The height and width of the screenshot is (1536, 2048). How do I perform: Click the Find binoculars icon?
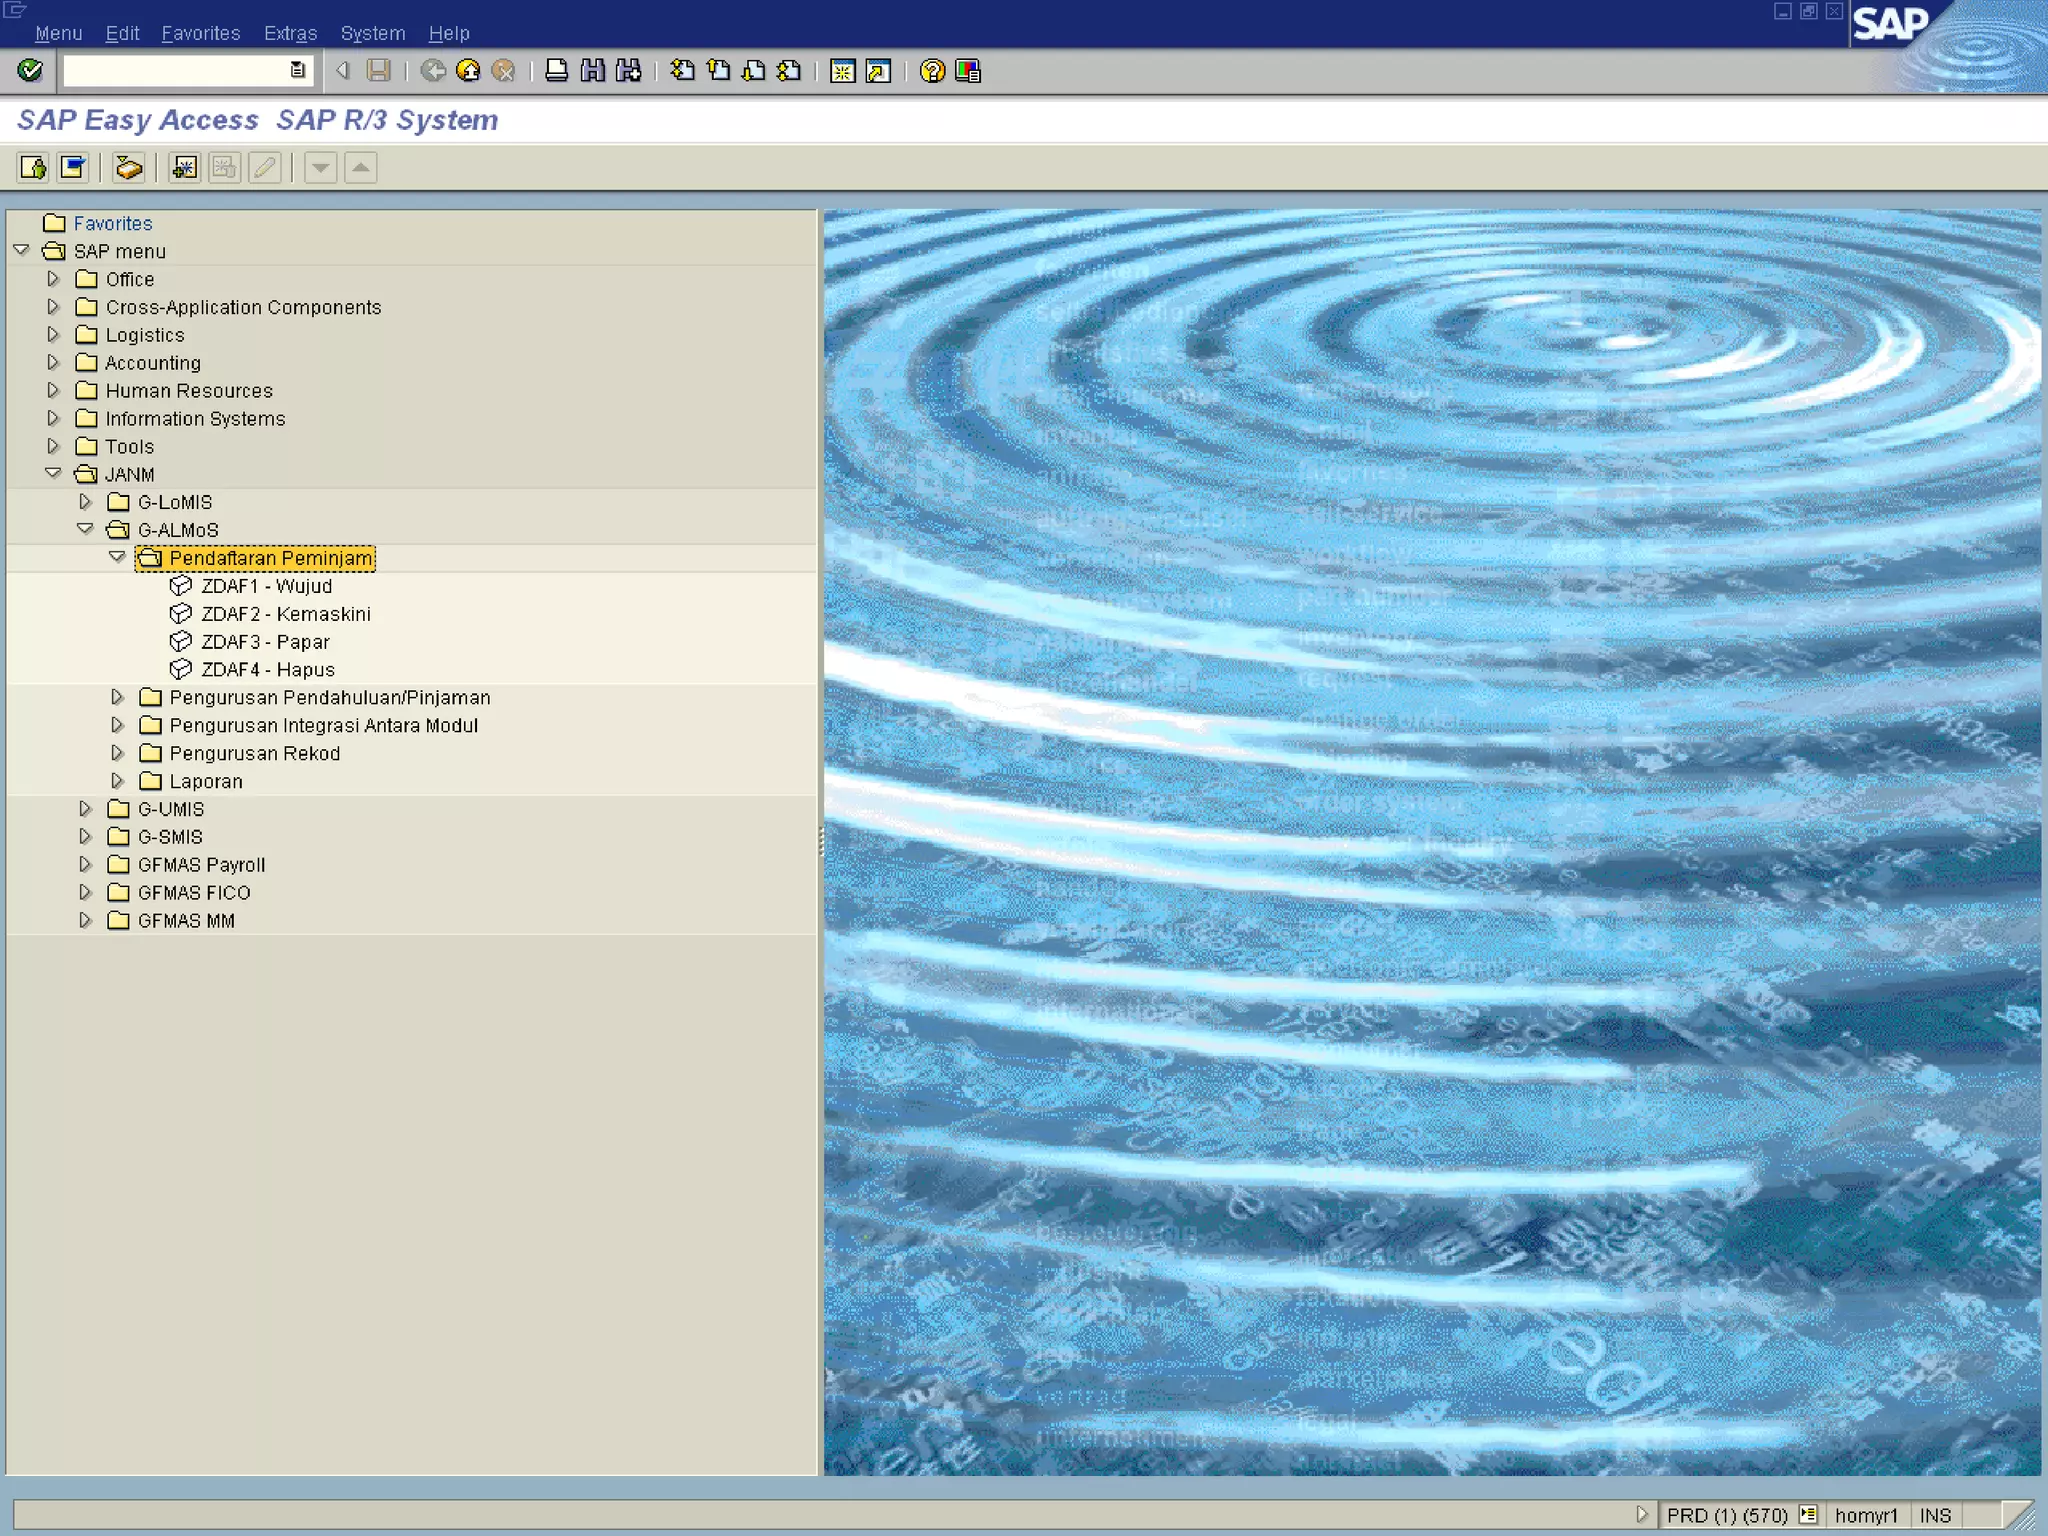(x=593, y=70)
